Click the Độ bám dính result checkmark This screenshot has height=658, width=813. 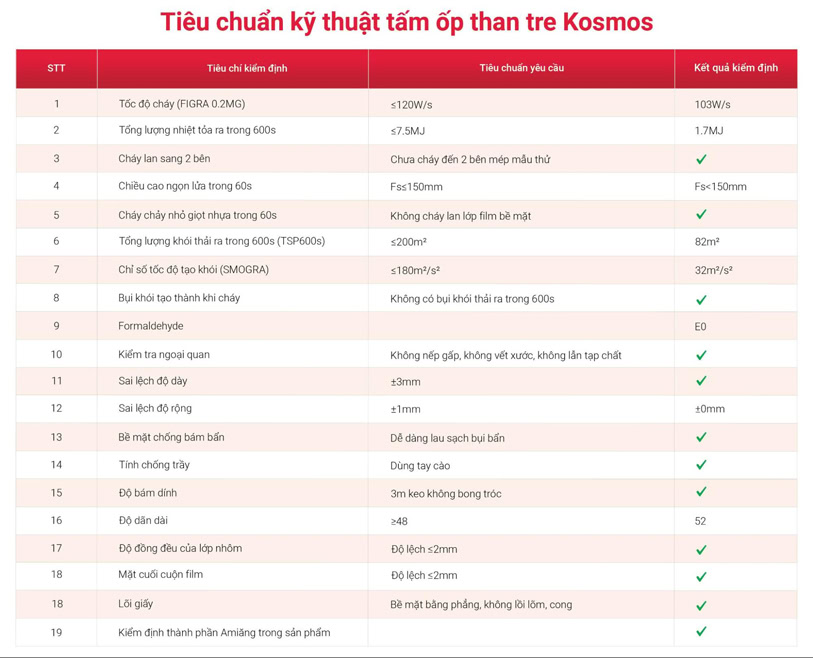701,492
